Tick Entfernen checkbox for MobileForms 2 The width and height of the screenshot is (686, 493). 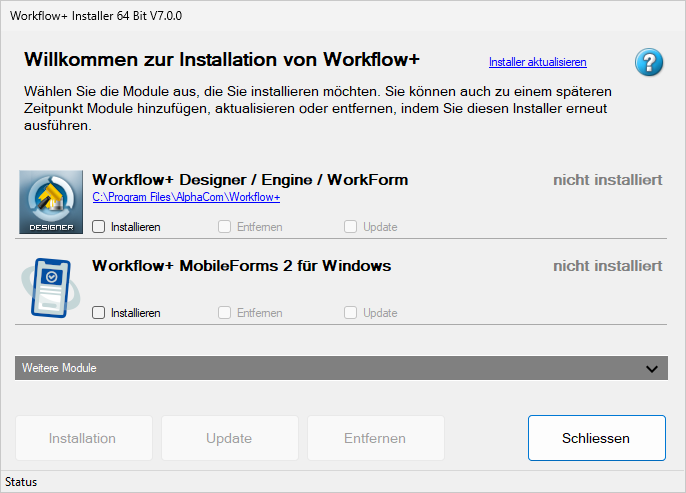point(224,312)
